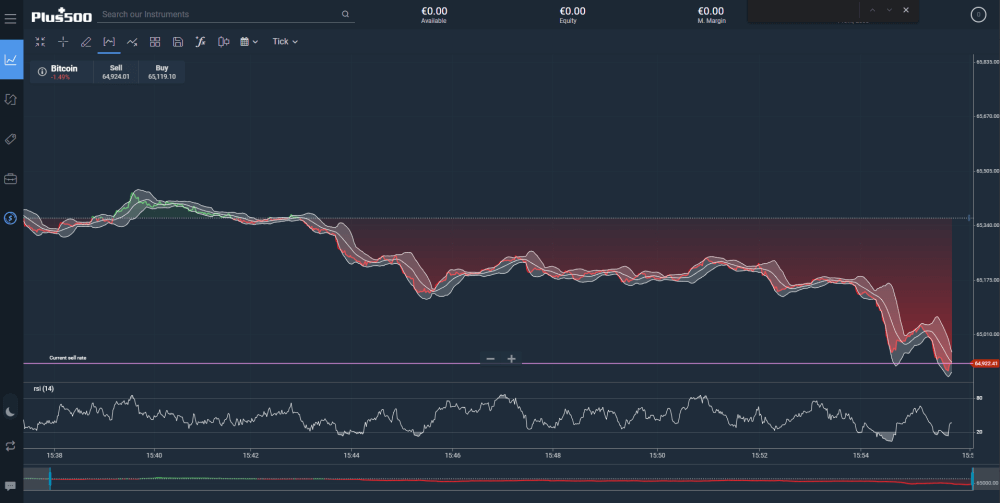Open the Trade chart sidebar tab
The image size is (1000, 503).
click(x=11, y=59)
